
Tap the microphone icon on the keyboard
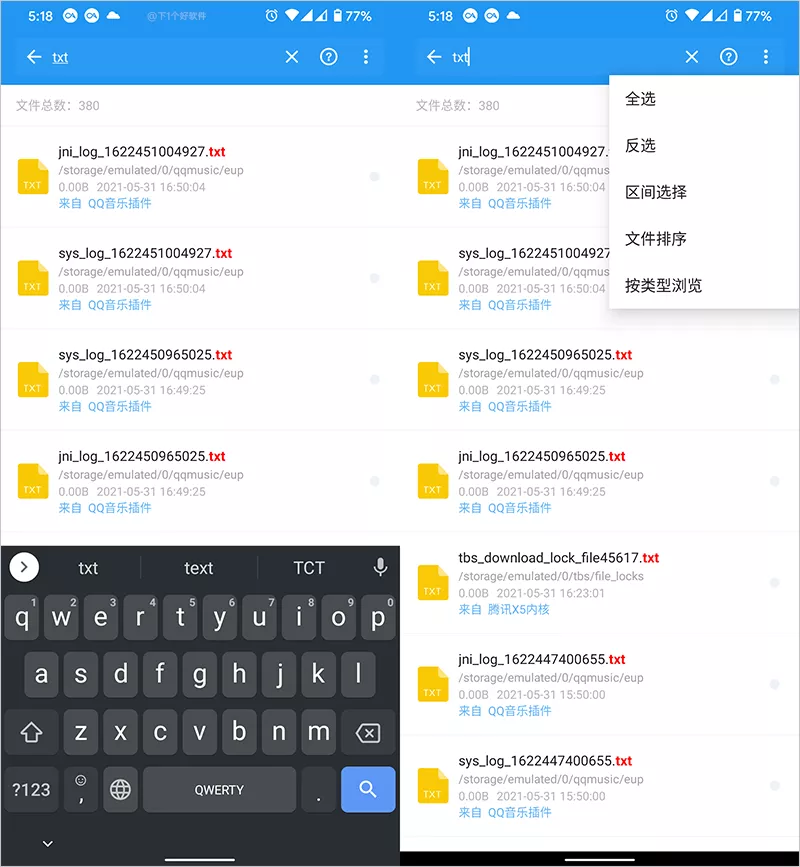[379, 567]
